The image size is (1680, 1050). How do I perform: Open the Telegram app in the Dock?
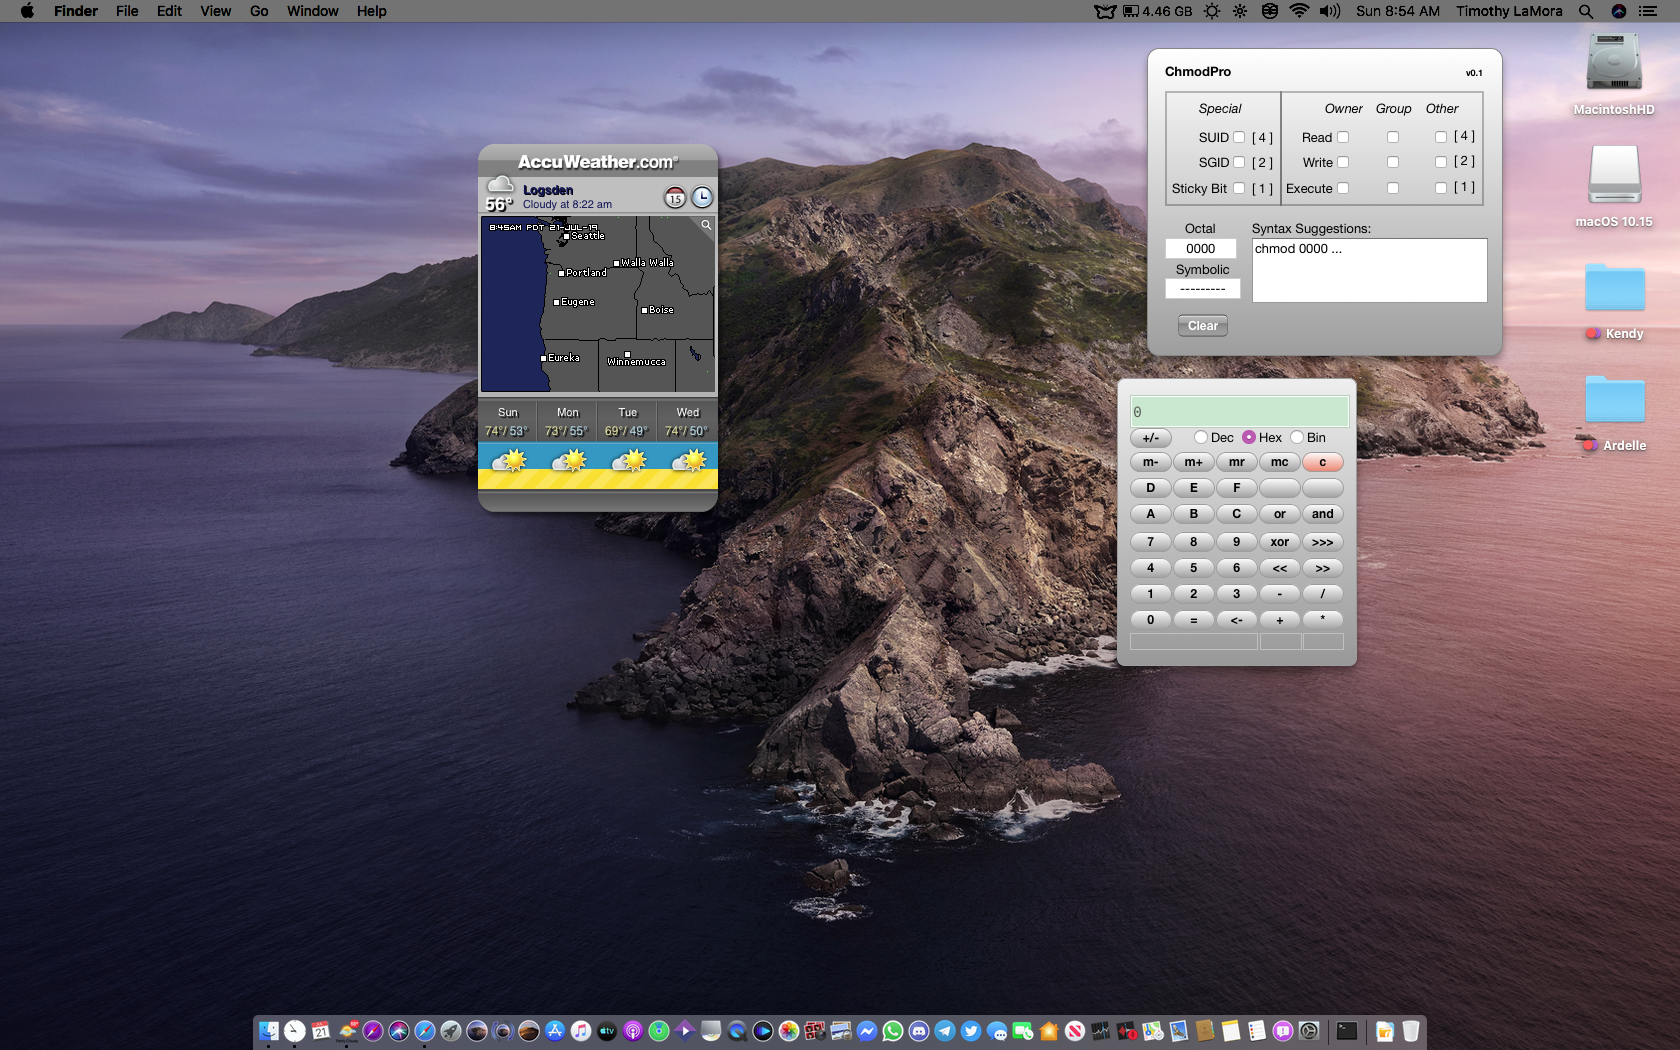pos(945,1031)
